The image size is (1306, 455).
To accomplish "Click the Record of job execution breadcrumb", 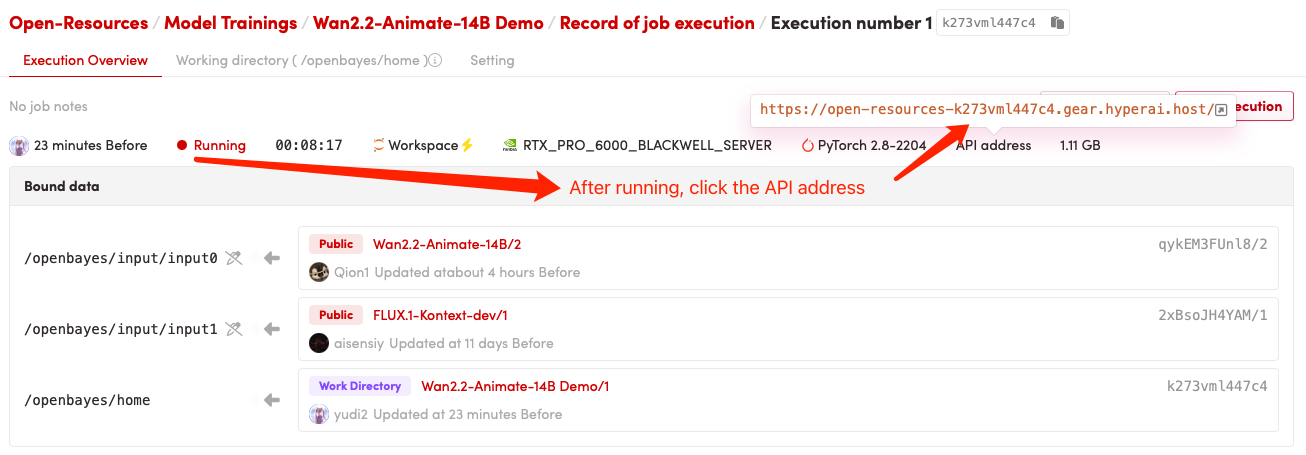I will pyautogui.click(x=657, y=23).
